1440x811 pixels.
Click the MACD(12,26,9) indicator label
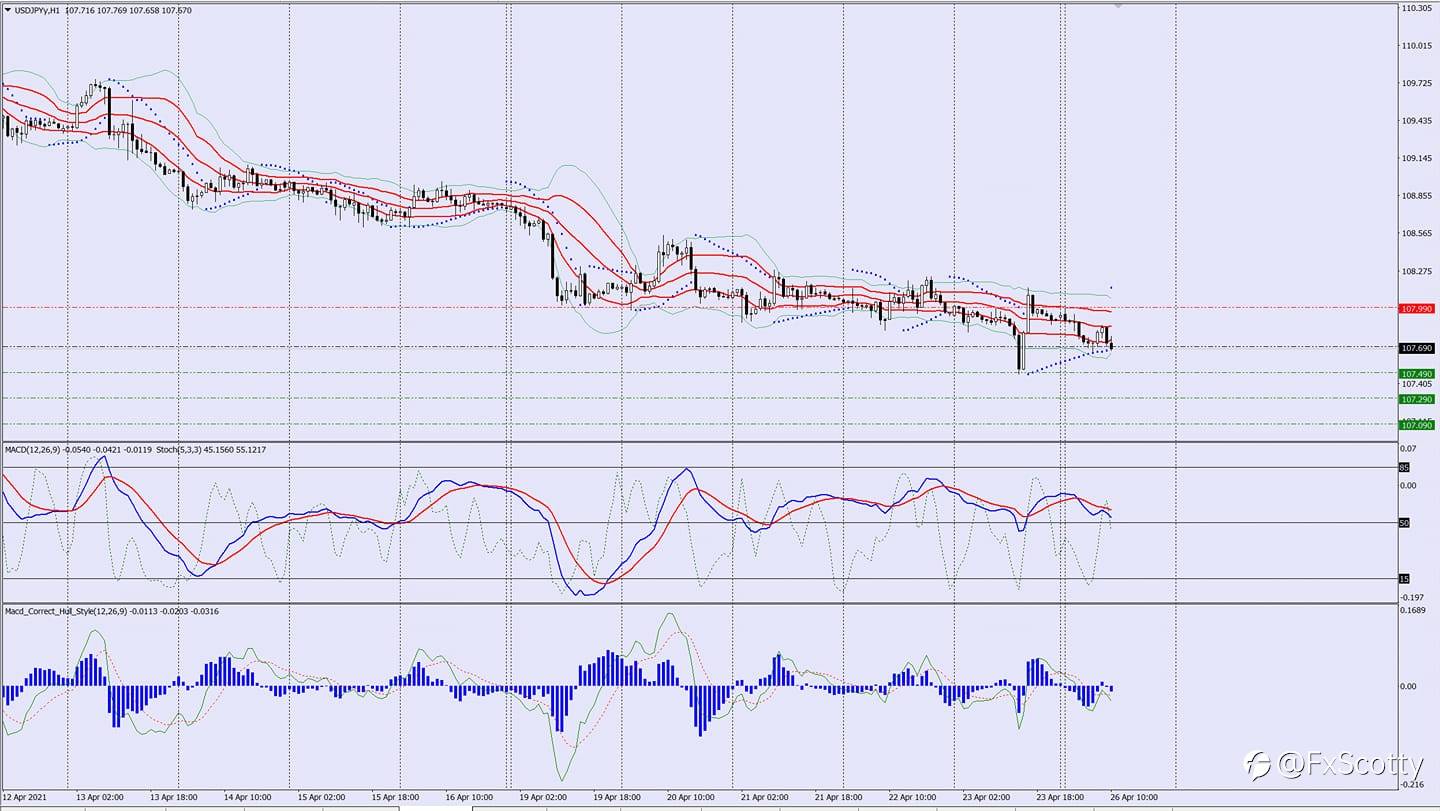(x=32, y=450)
